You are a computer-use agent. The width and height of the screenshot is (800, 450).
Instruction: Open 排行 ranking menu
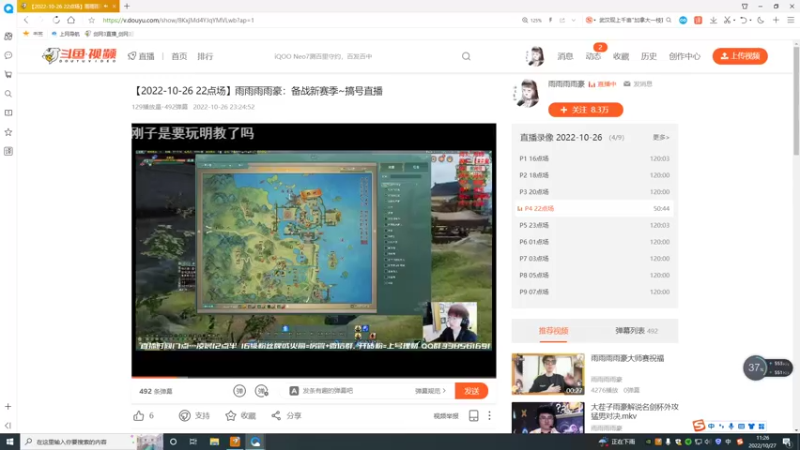[x=205, y=56]
